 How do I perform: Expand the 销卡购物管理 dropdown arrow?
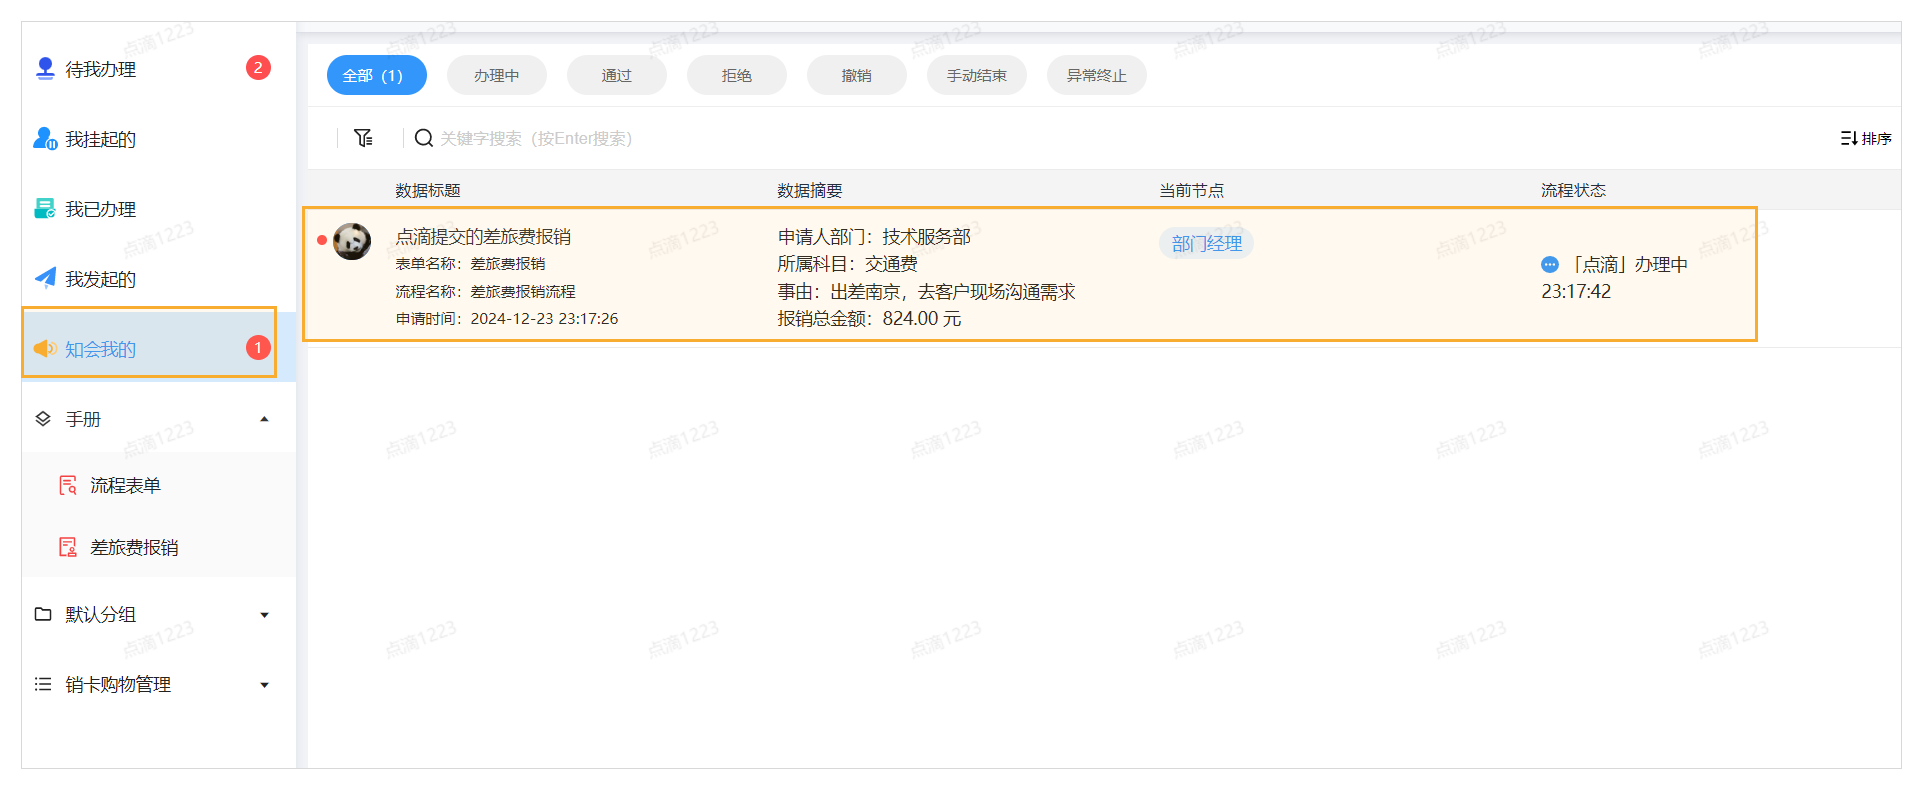(x=264, y=685)
